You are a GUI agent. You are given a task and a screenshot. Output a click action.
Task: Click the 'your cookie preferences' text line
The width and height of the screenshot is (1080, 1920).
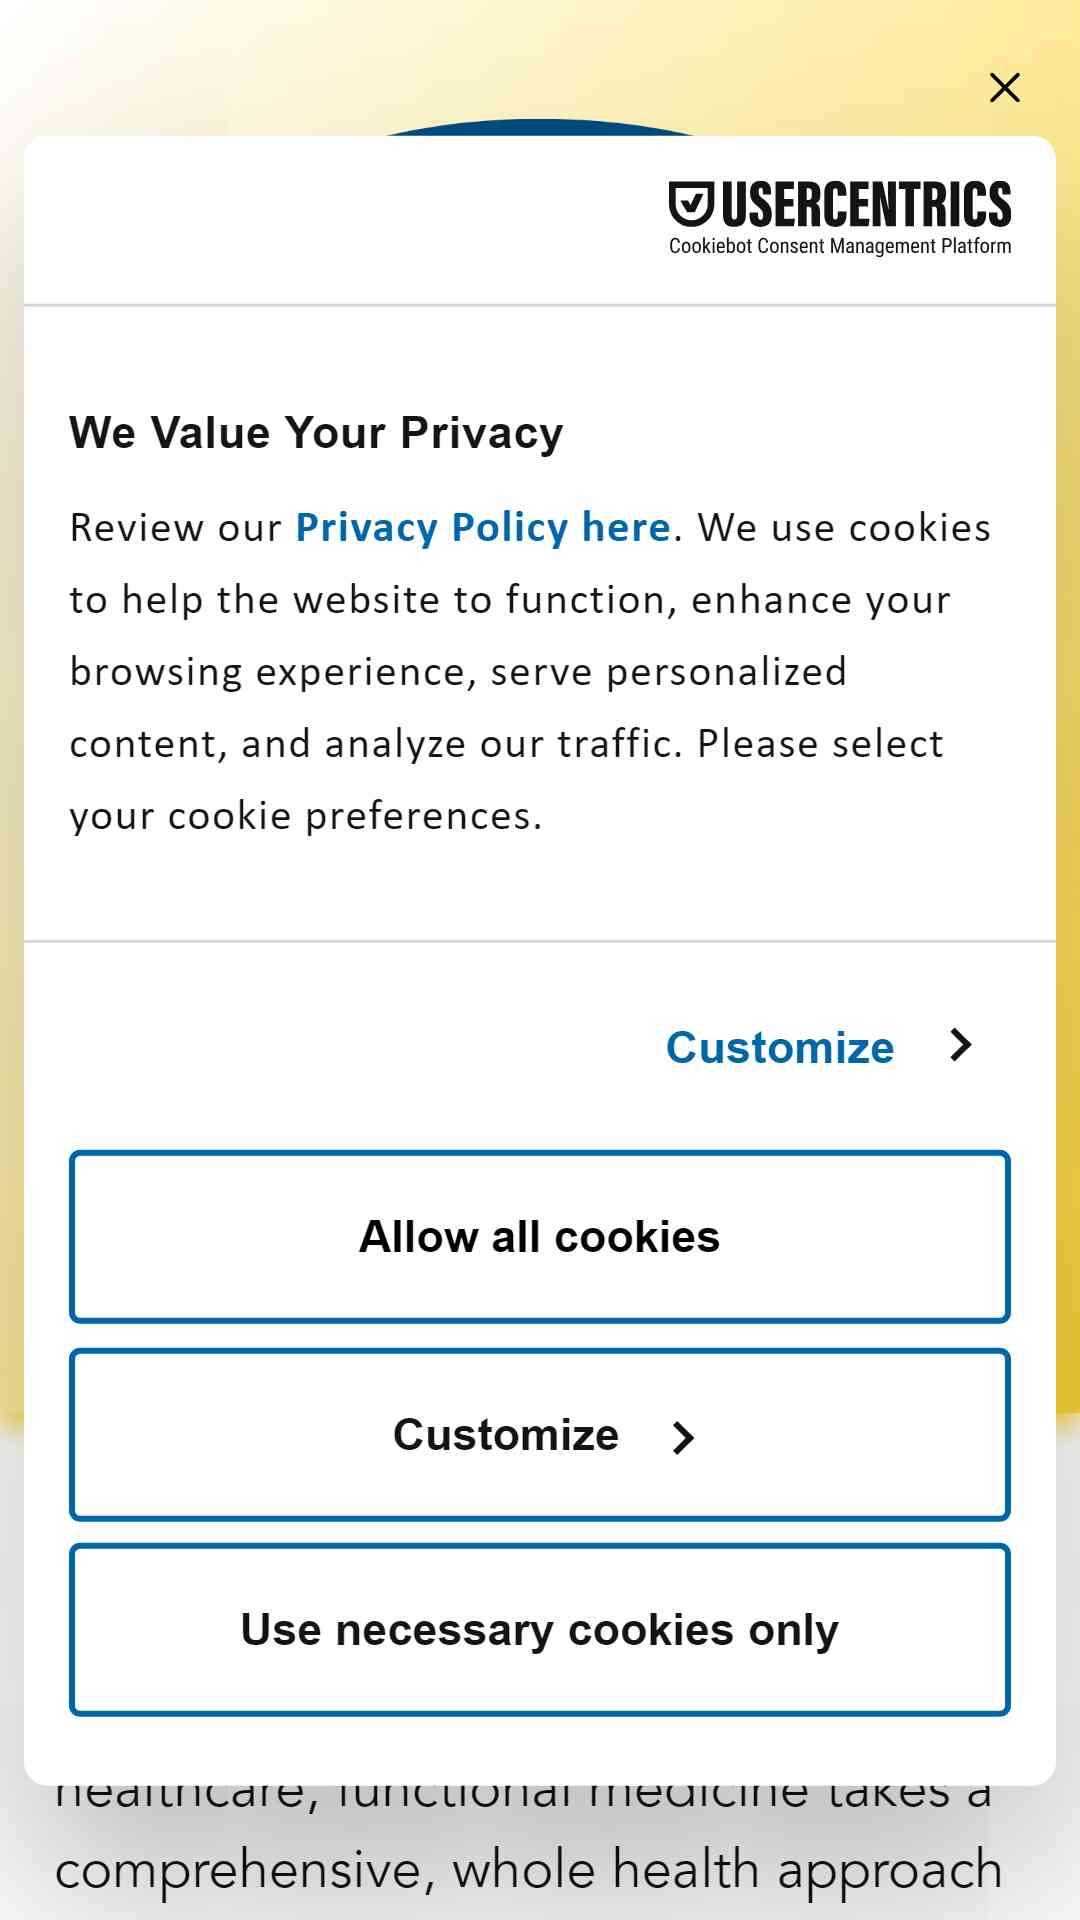(x=305, y=816)
